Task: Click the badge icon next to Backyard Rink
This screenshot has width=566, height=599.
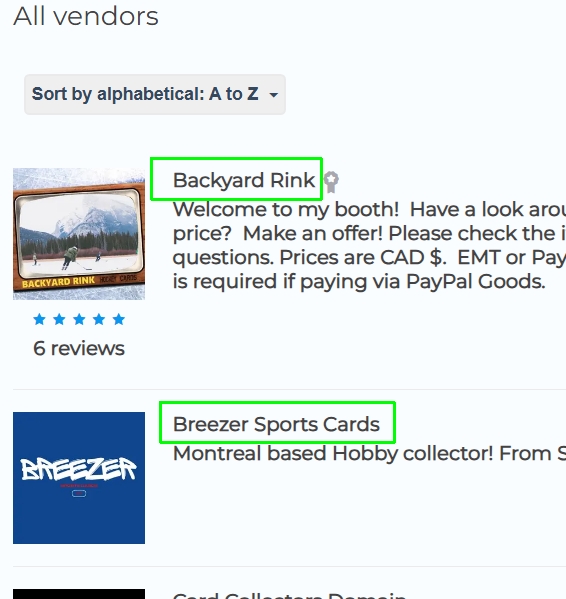Action: tap(331, 182)
